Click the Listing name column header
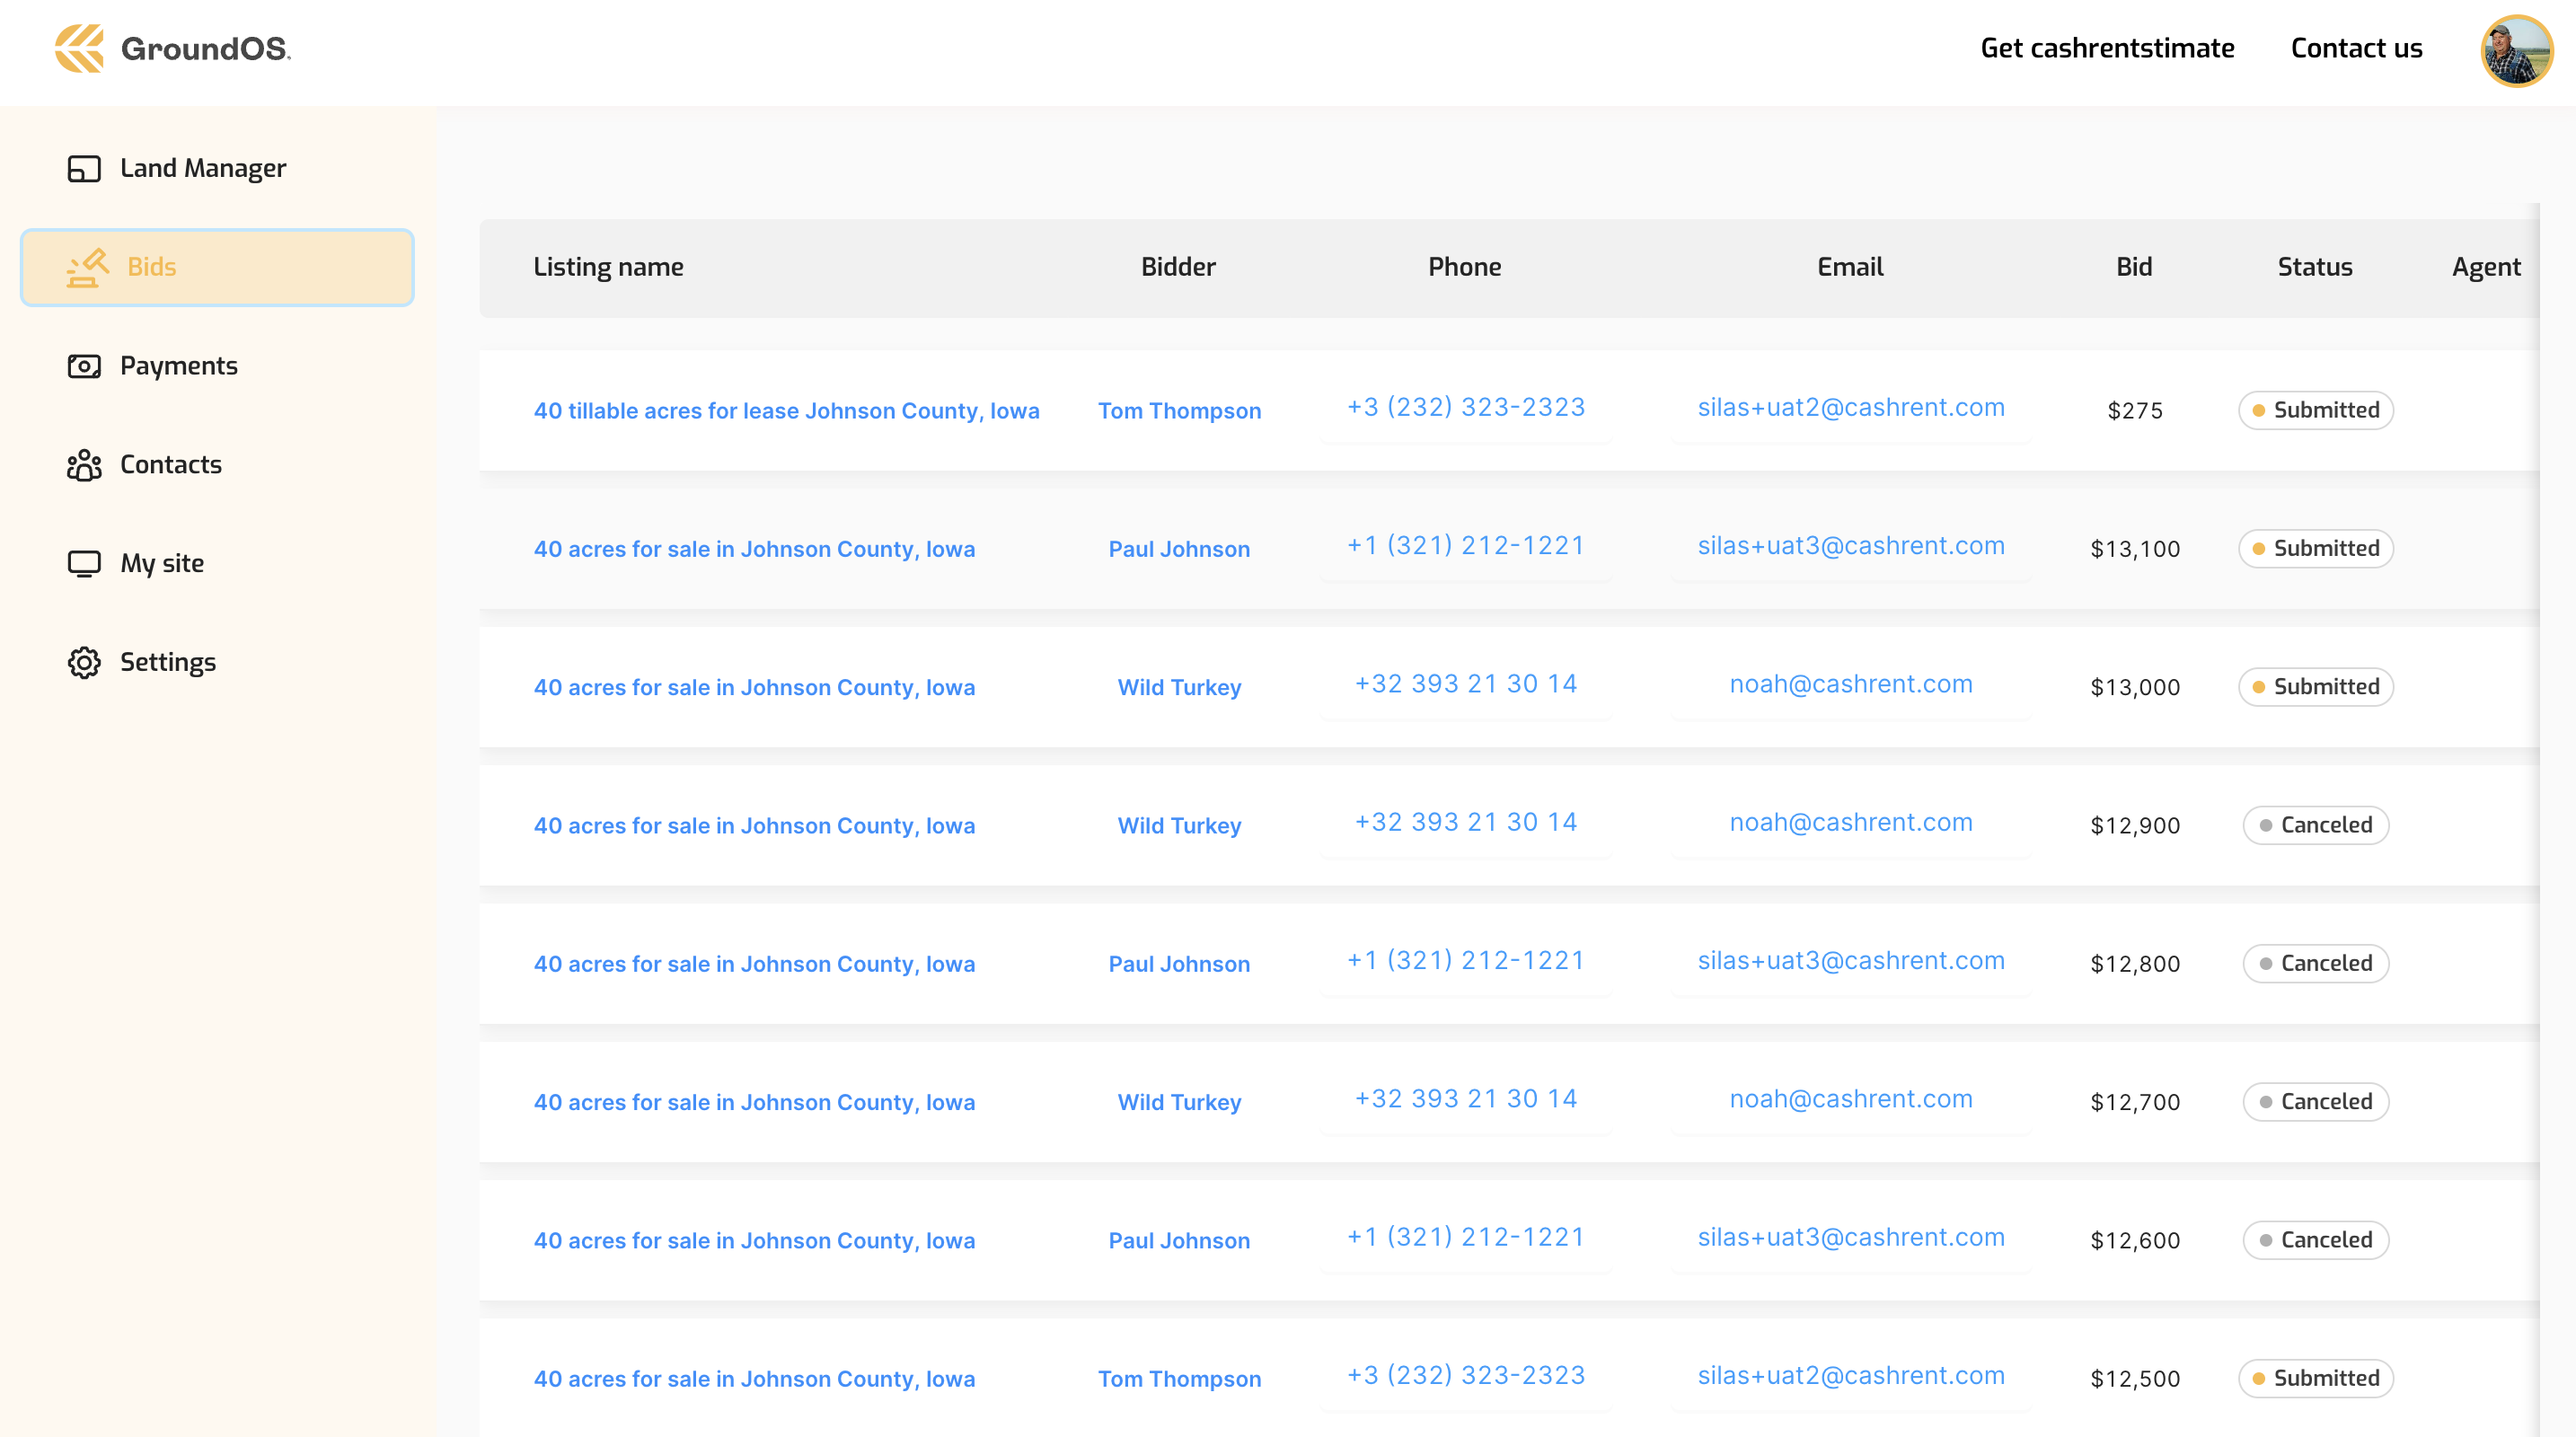Viewport: 2576px width, 1437px height. pyautogui.click(x=609, y=267)
